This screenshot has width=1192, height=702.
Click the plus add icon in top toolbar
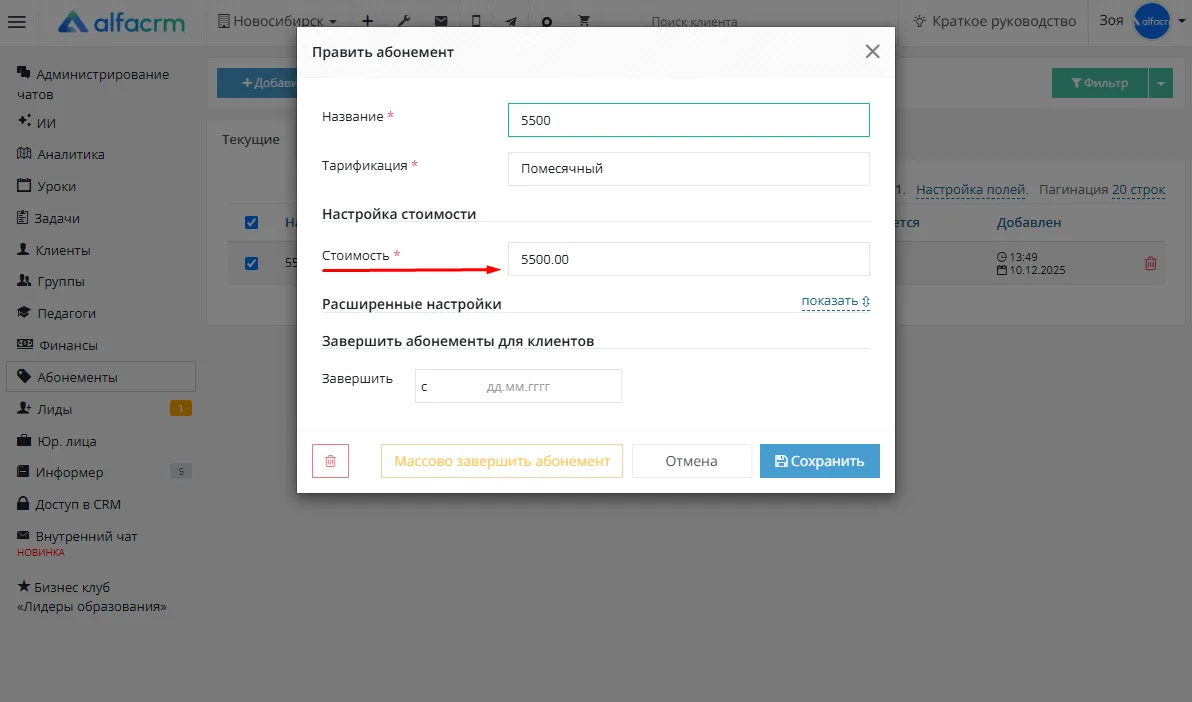pos(367,21)
